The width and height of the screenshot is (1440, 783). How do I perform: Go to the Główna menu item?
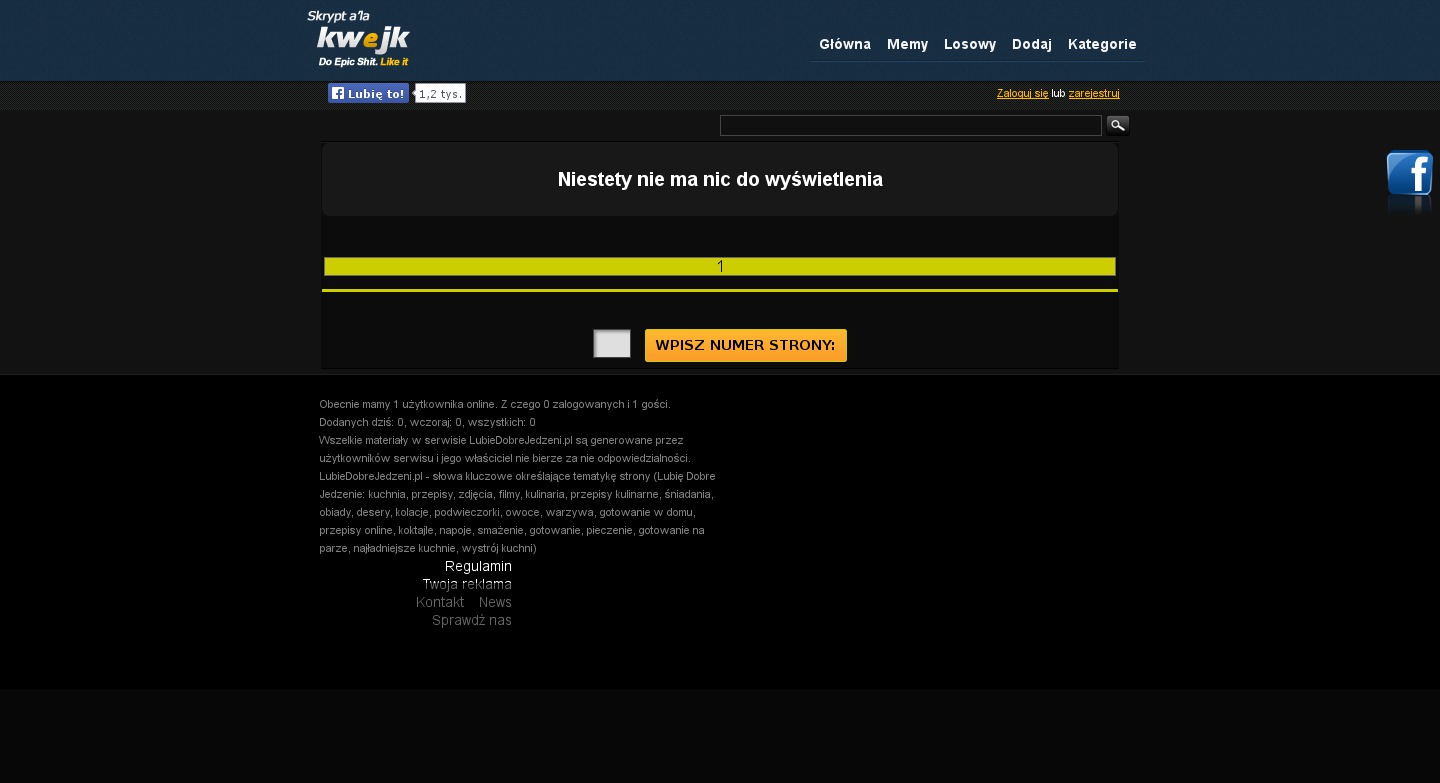(x=844, y=44)
